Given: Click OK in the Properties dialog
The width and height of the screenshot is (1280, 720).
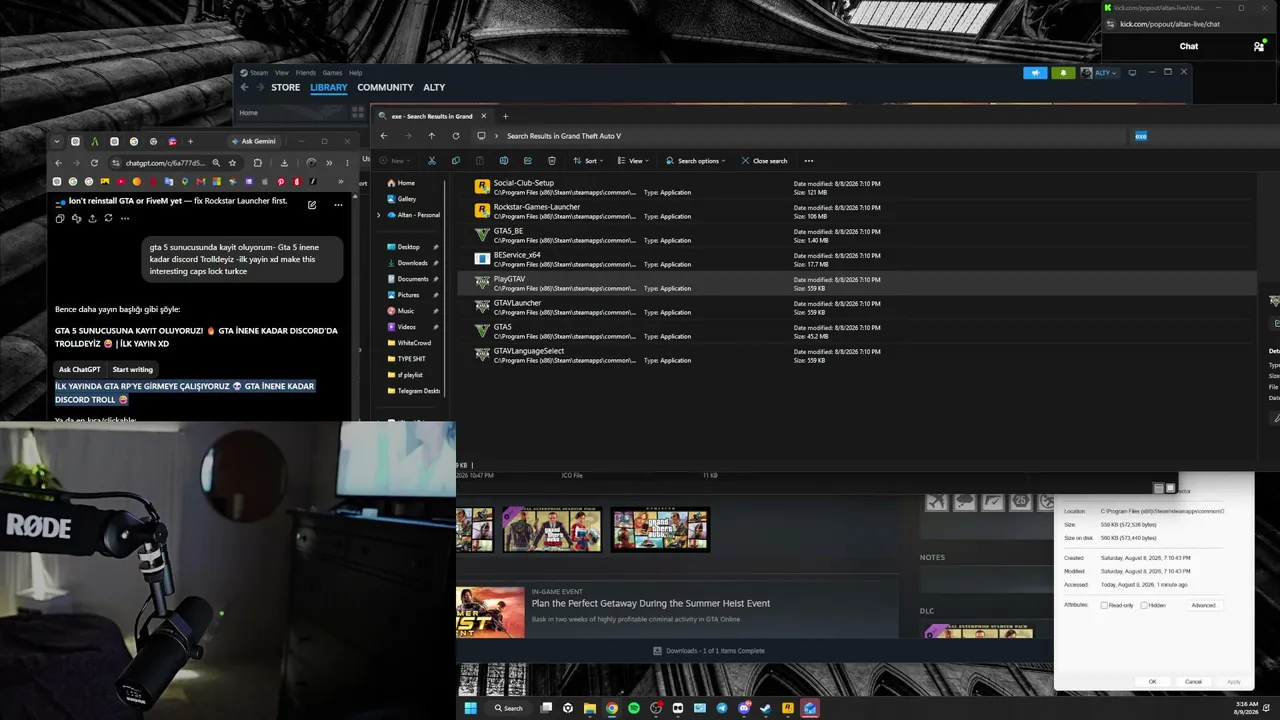Looking at the screenshot, I should pyautogui.click(x=1152, y=682).
